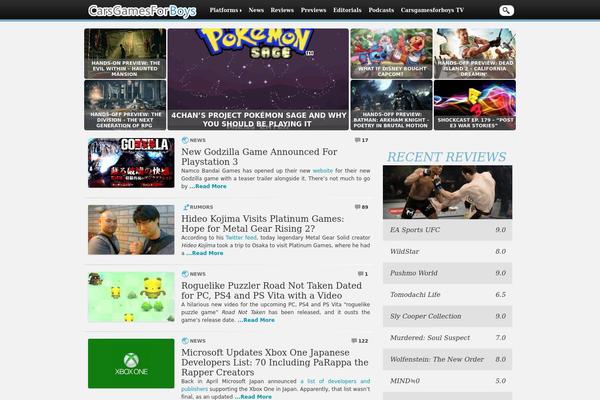Open the Shockcast Ep. 179 E3 tile
This screenshot has height=400, width=600.
(x=475, y=105)
